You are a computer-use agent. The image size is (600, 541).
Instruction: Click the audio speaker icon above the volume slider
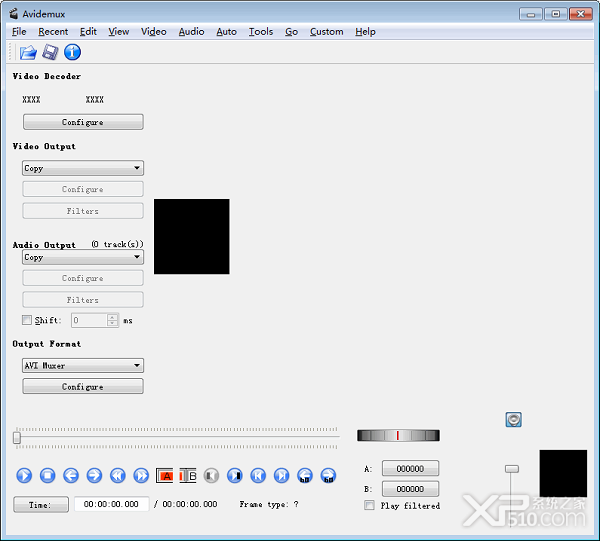click(513, 420)
